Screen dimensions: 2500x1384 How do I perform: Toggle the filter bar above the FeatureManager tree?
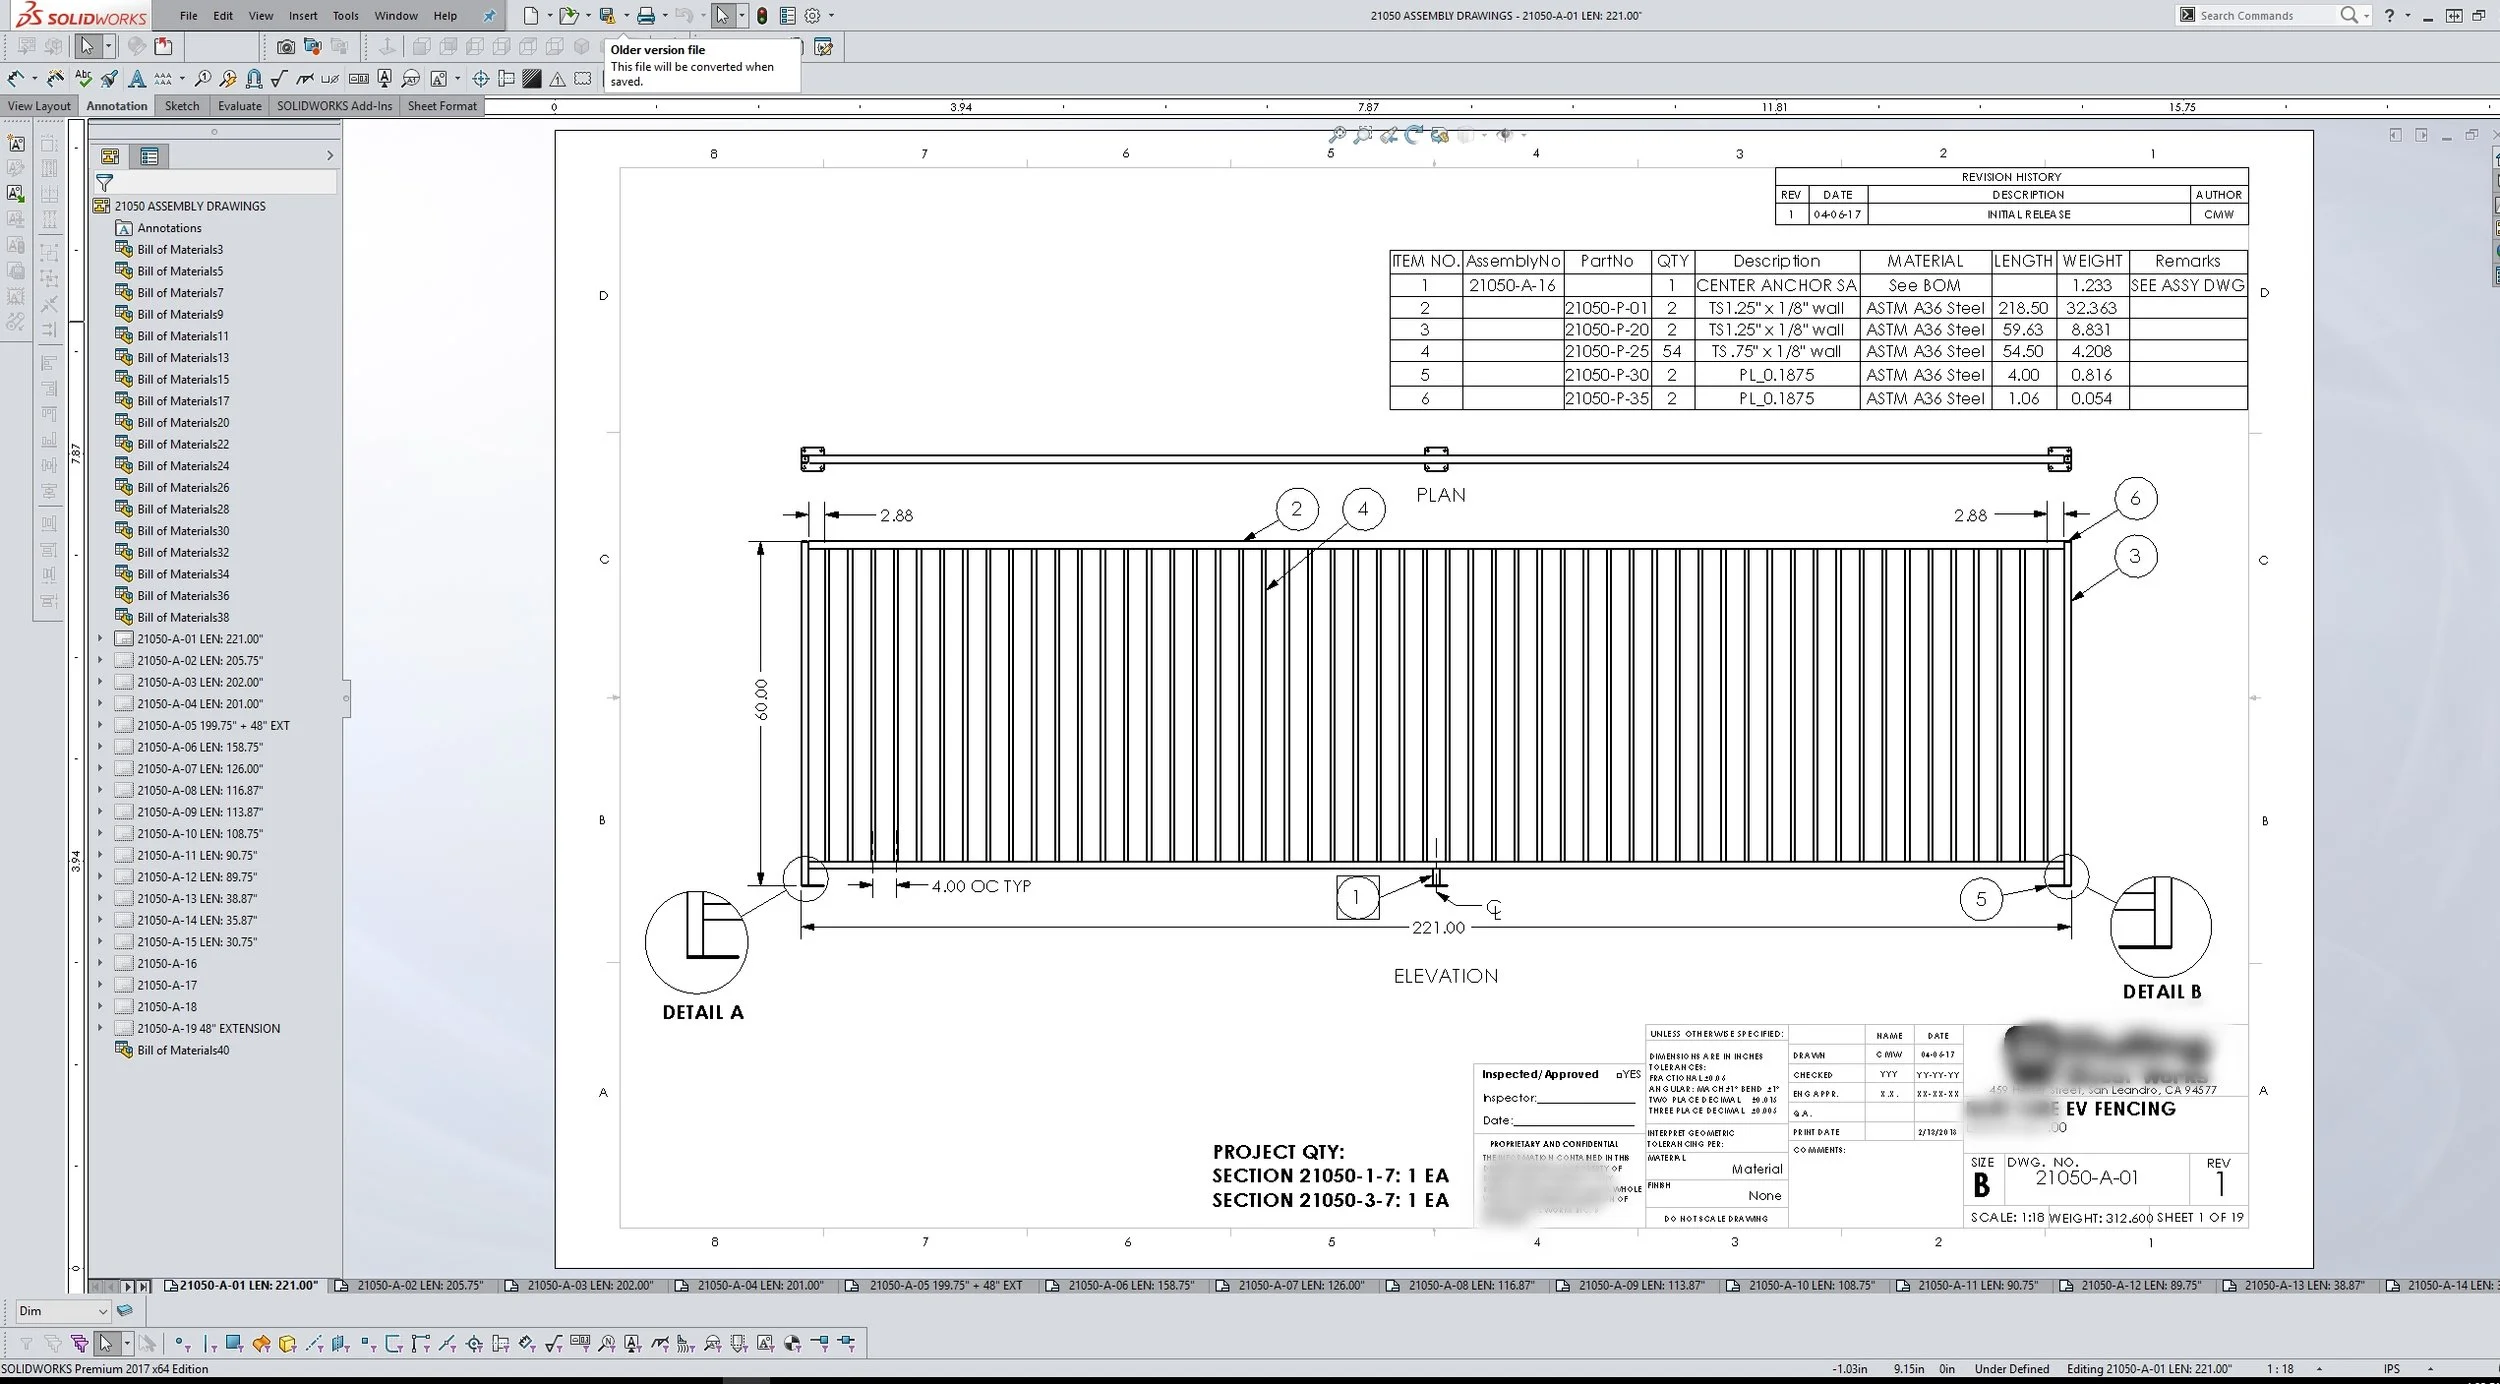pyautogui.click(x=104, y=183)
